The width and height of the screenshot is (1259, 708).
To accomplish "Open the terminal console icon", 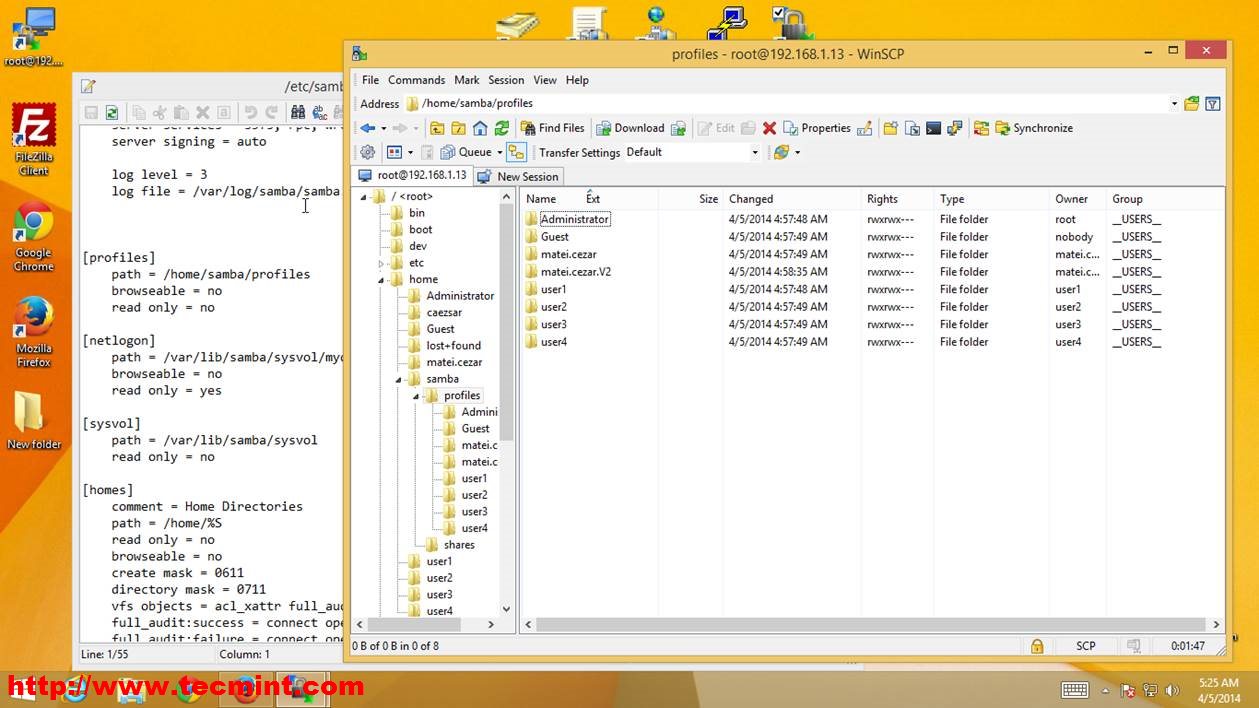I will [x=933, y=128].
